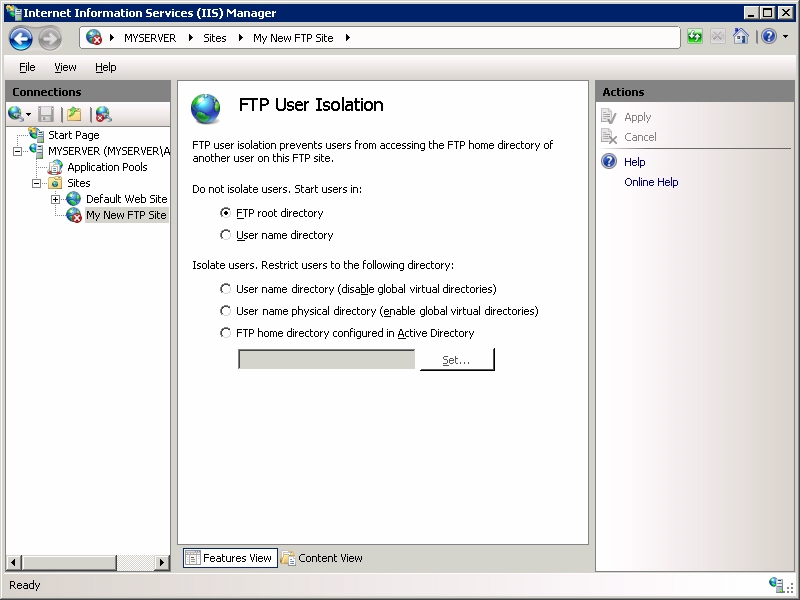Click the Features View tab icon
This screenshot has height=600, width=800.
click(x=193, y=558)
